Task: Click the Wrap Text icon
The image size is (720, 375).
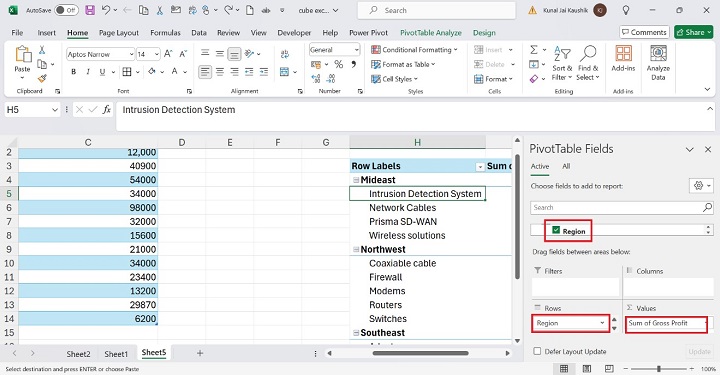Action: [285, 54]
